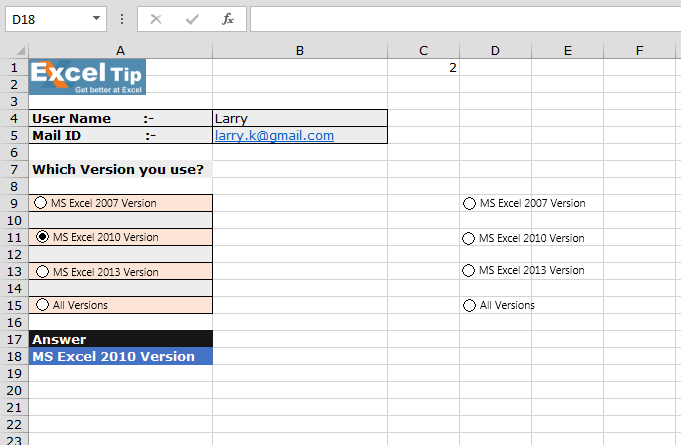Select MS Excel 2013 Version in column D

468,270
